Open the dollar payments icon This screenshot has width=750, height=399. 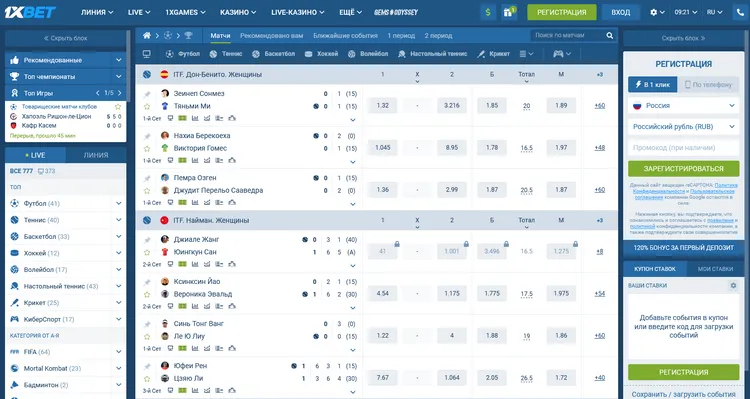pos(488,12)
